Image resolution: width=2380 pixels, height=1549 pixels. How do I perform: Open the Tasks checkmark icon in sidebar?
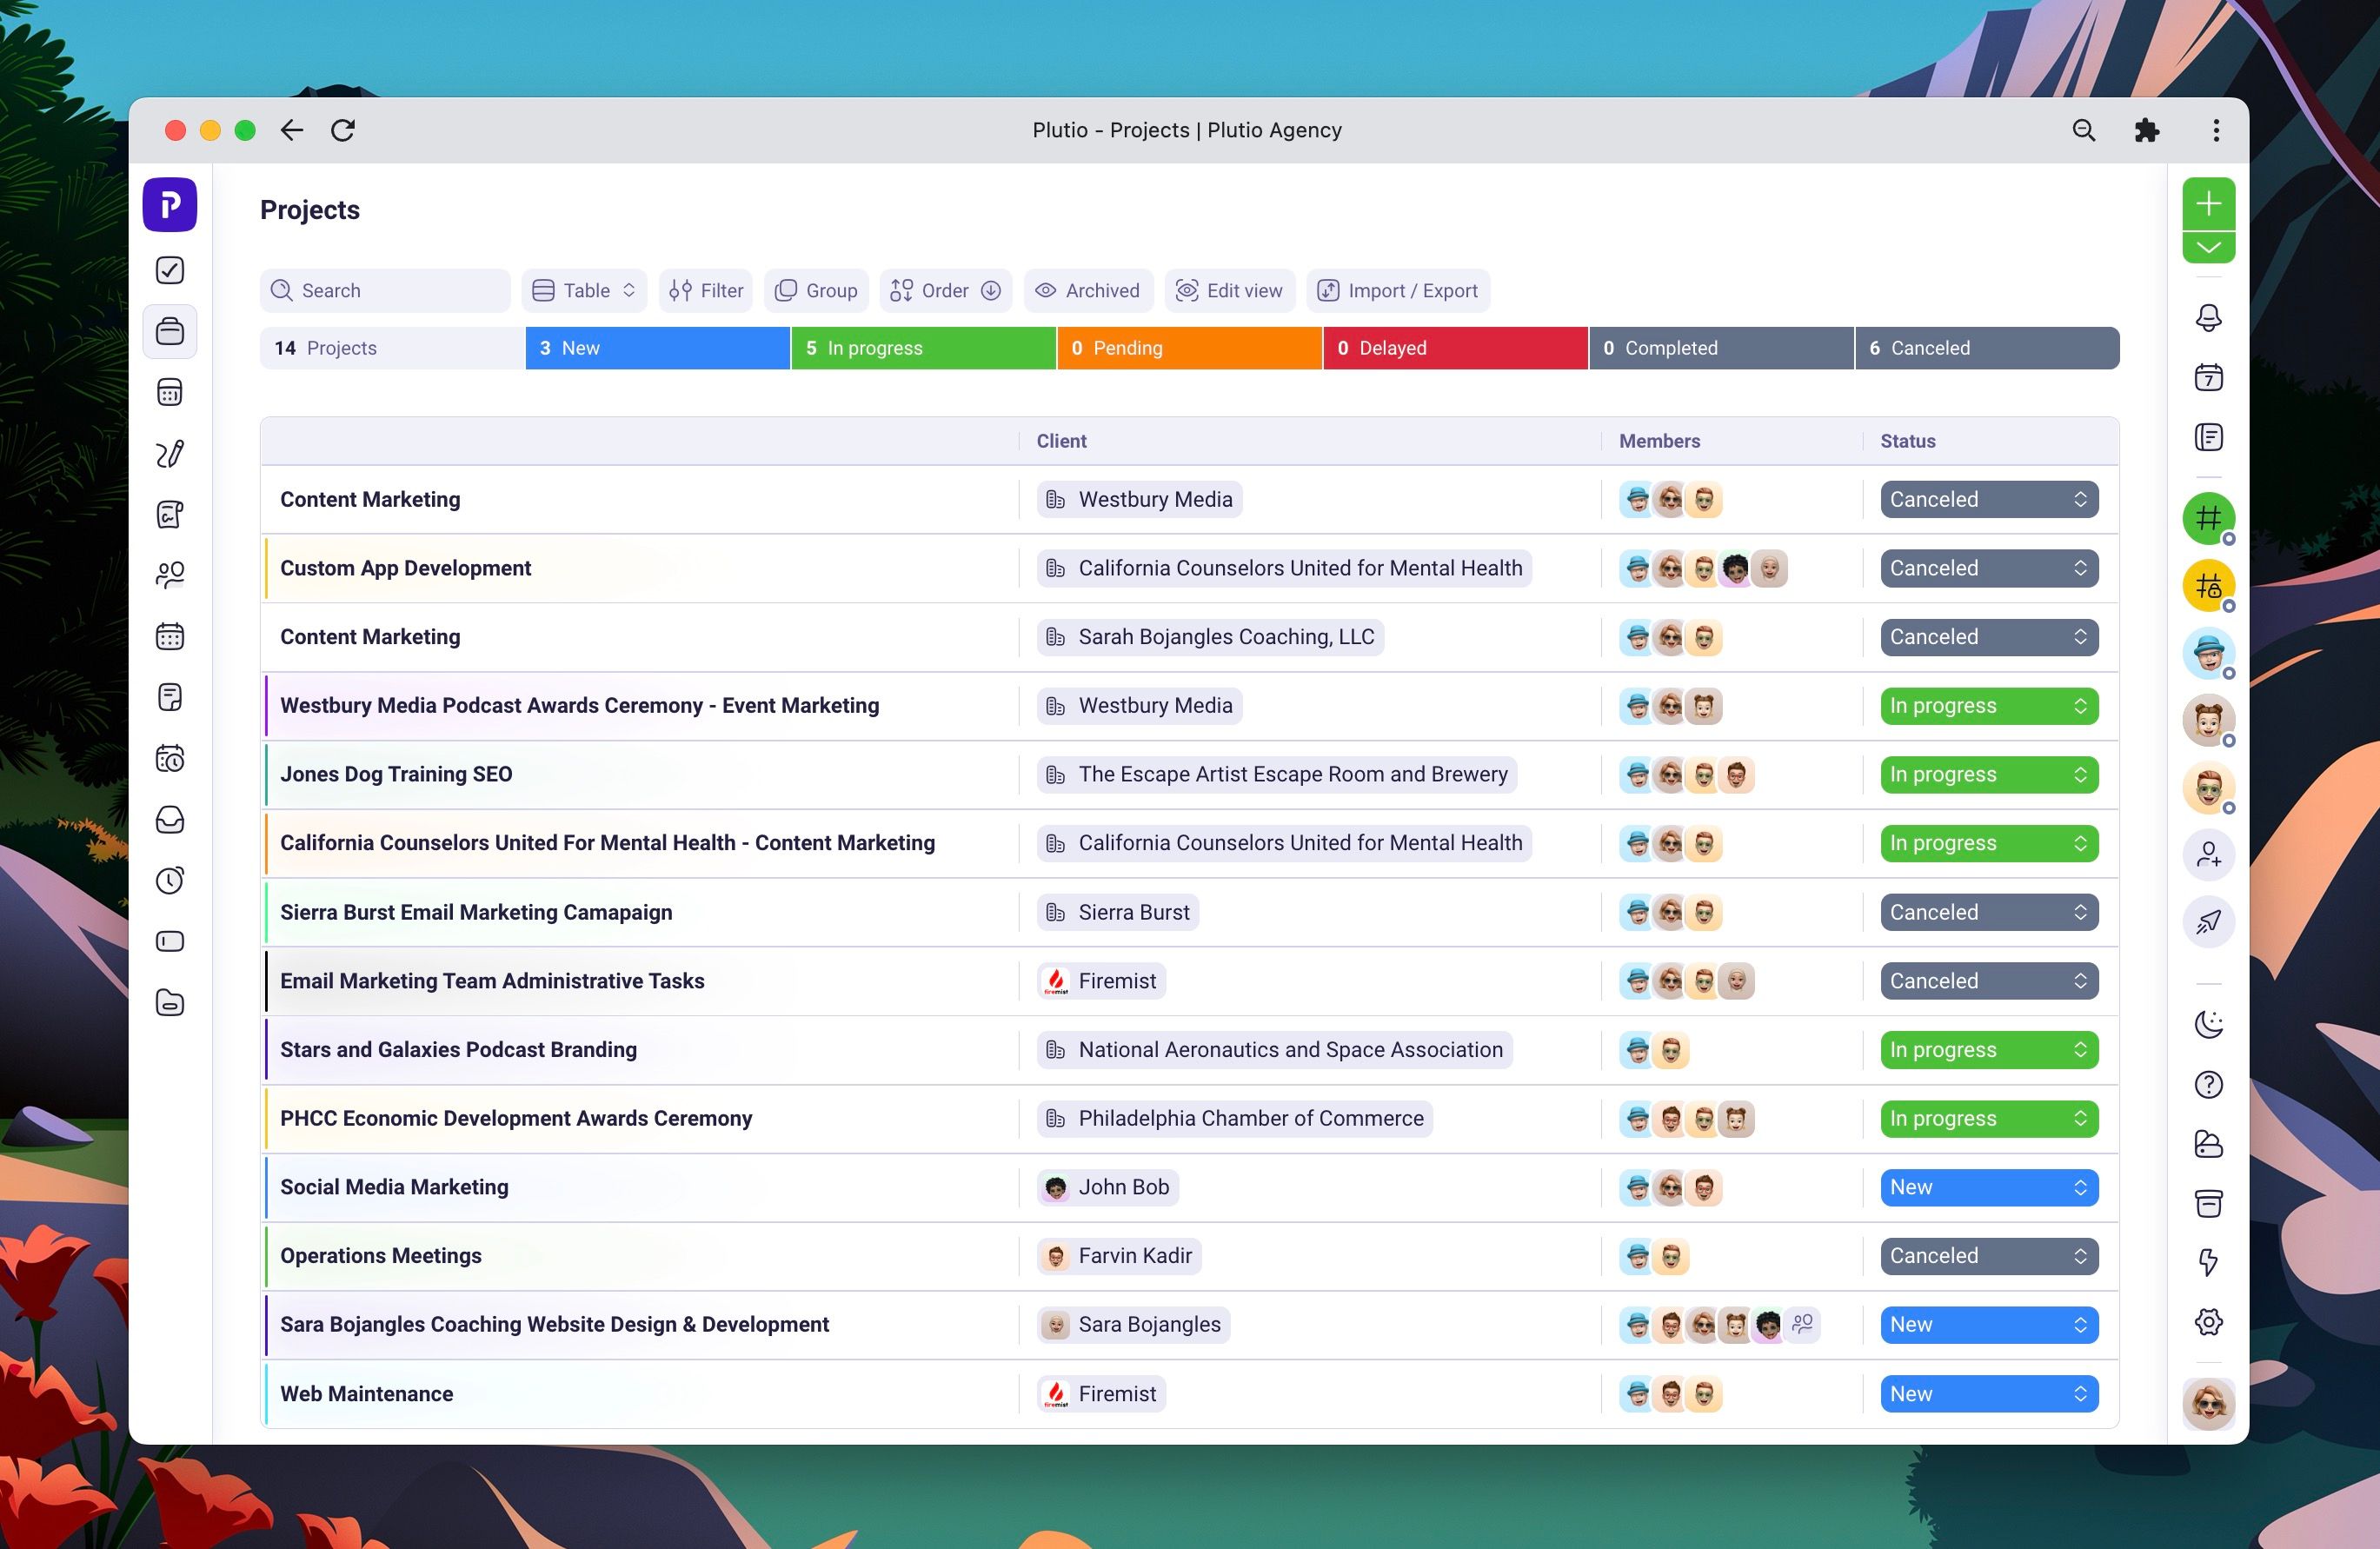pyautogui.click(x=170, y=270)
